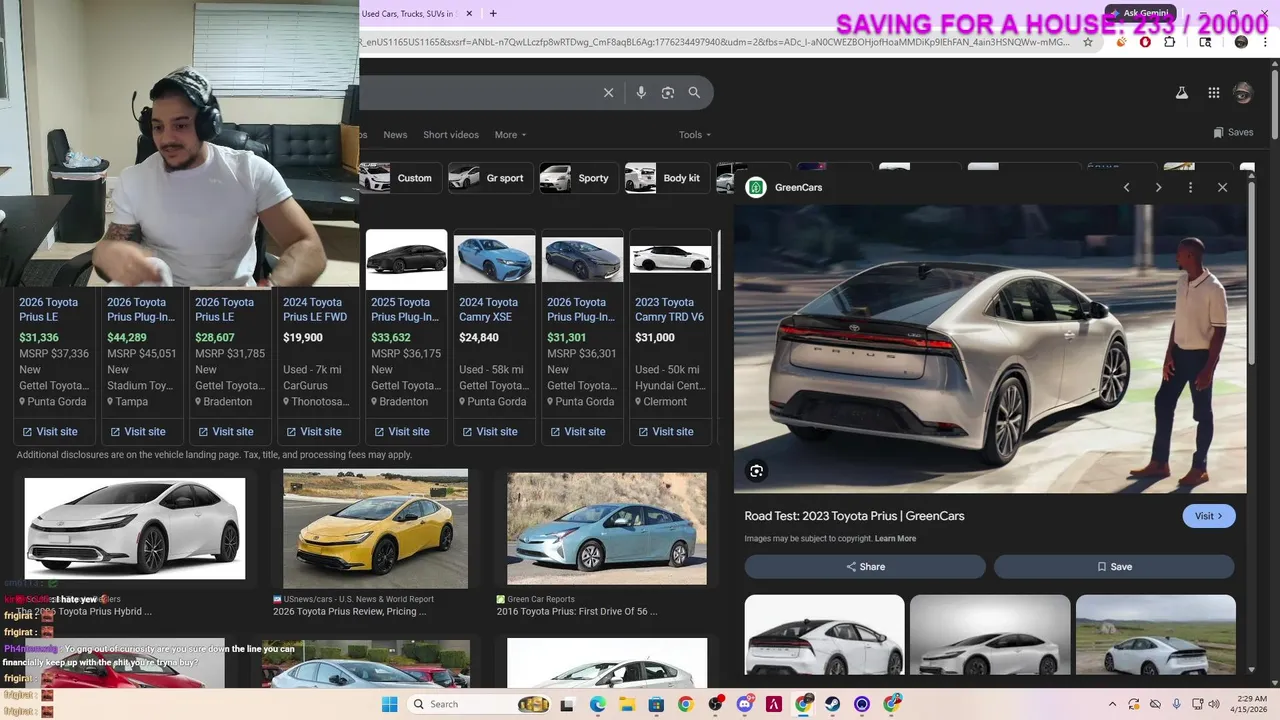This screenshot has width=1280, height=720.
Task: Start voice search with the microphone icon
Action: [x=641, y=93]
